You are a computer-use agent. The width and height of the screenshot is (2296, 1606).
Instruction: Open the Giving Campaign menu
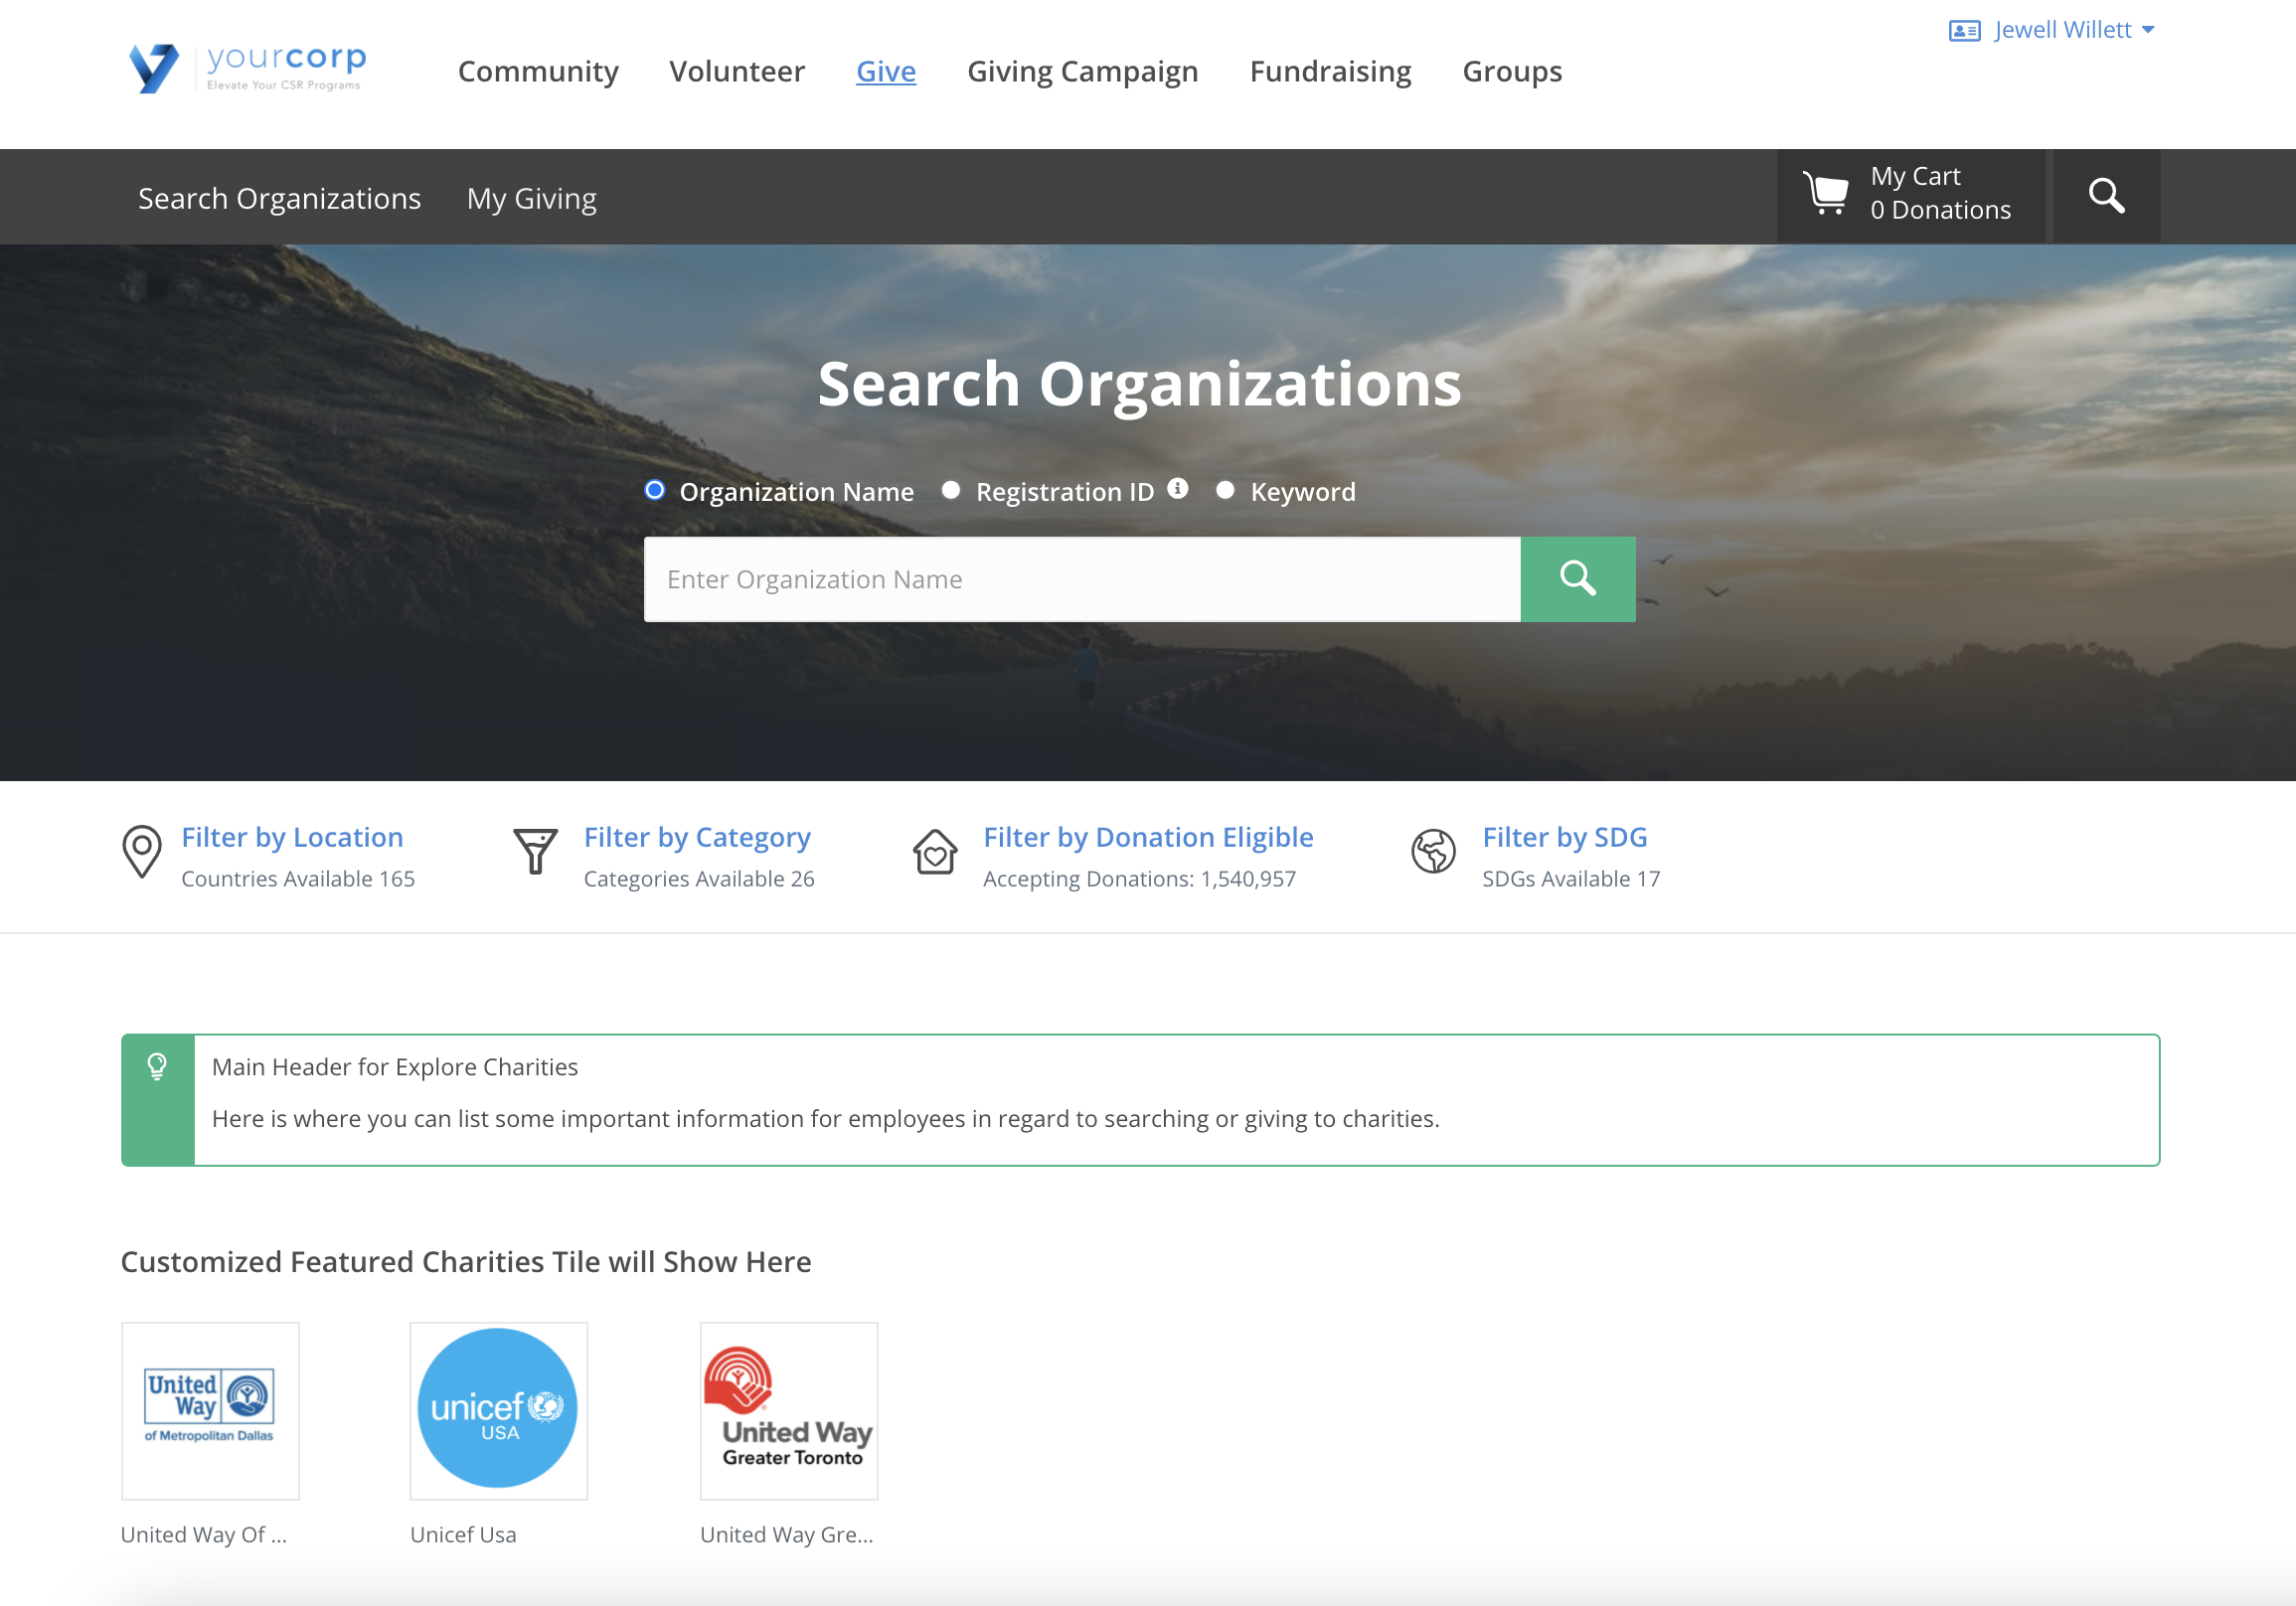pyautogui.click(x=1082, y=71)
